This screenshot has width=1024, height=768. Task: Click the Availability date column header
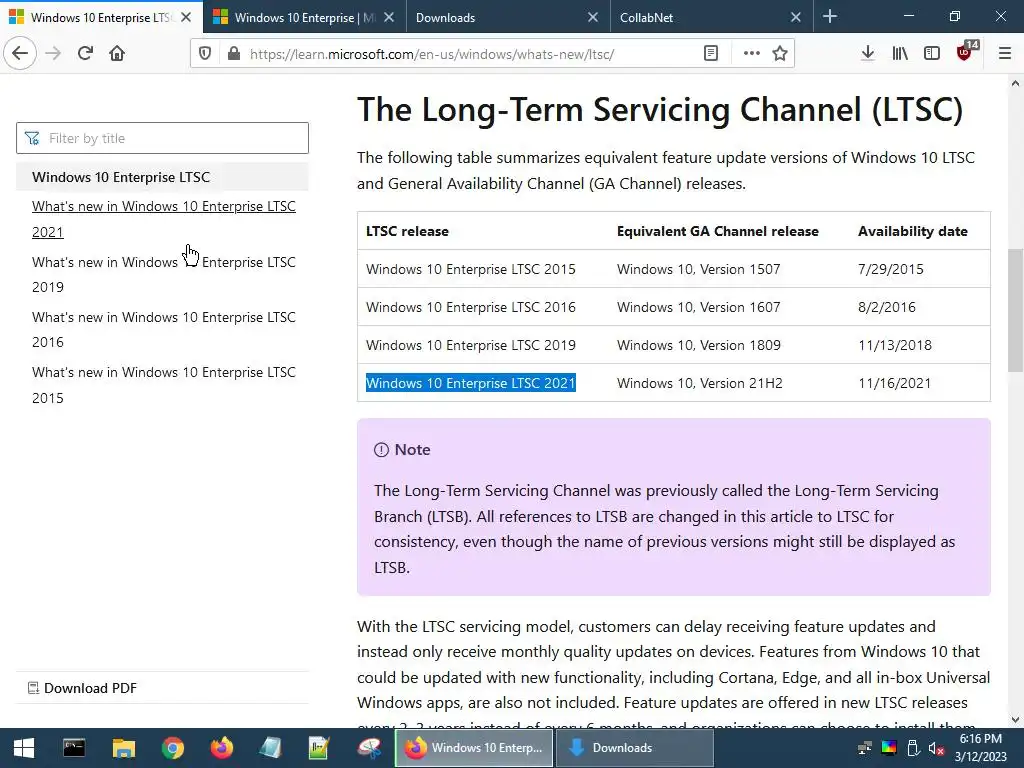tap(912, 231)
